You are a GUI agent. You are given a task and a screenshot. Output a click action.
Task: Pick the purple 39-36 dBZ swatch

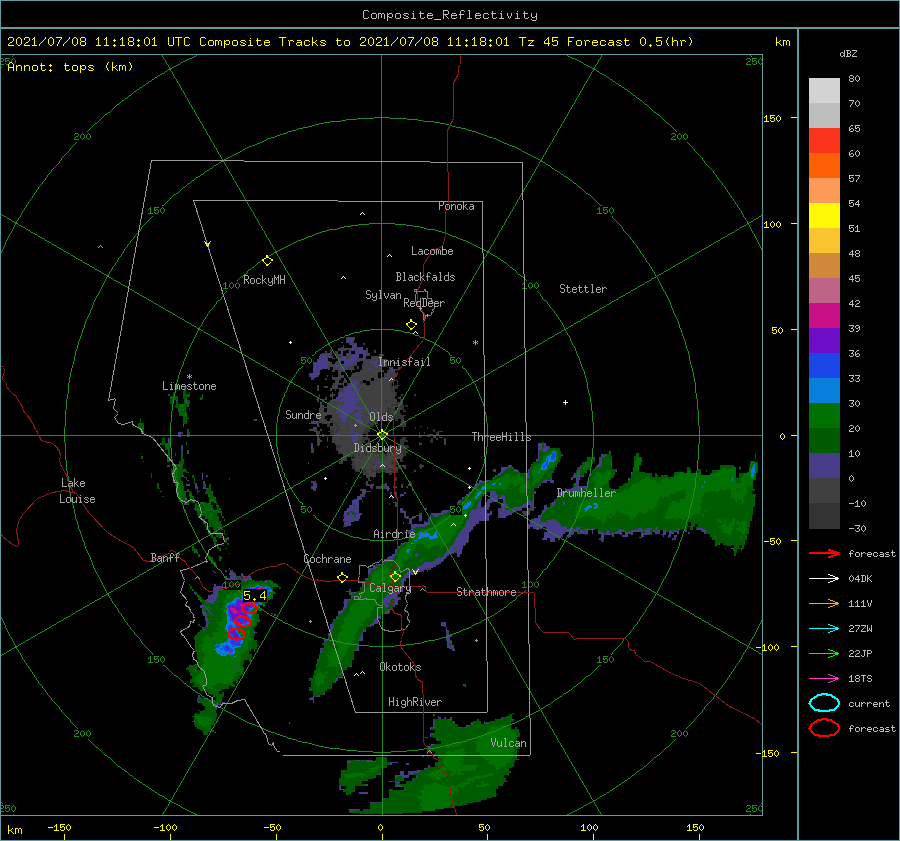pos(824,340)
